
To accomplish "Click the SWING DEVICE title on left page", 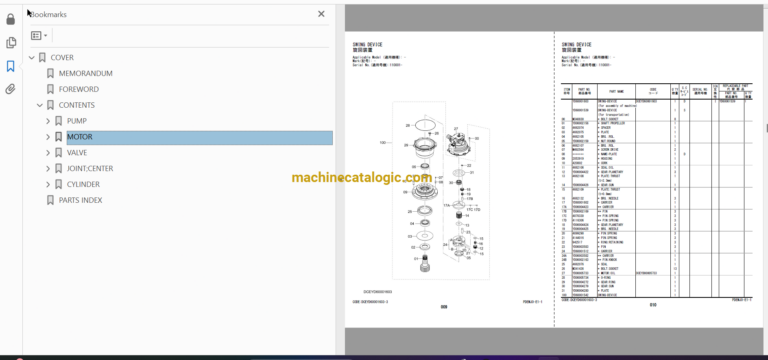I will (x=368, y=45).
